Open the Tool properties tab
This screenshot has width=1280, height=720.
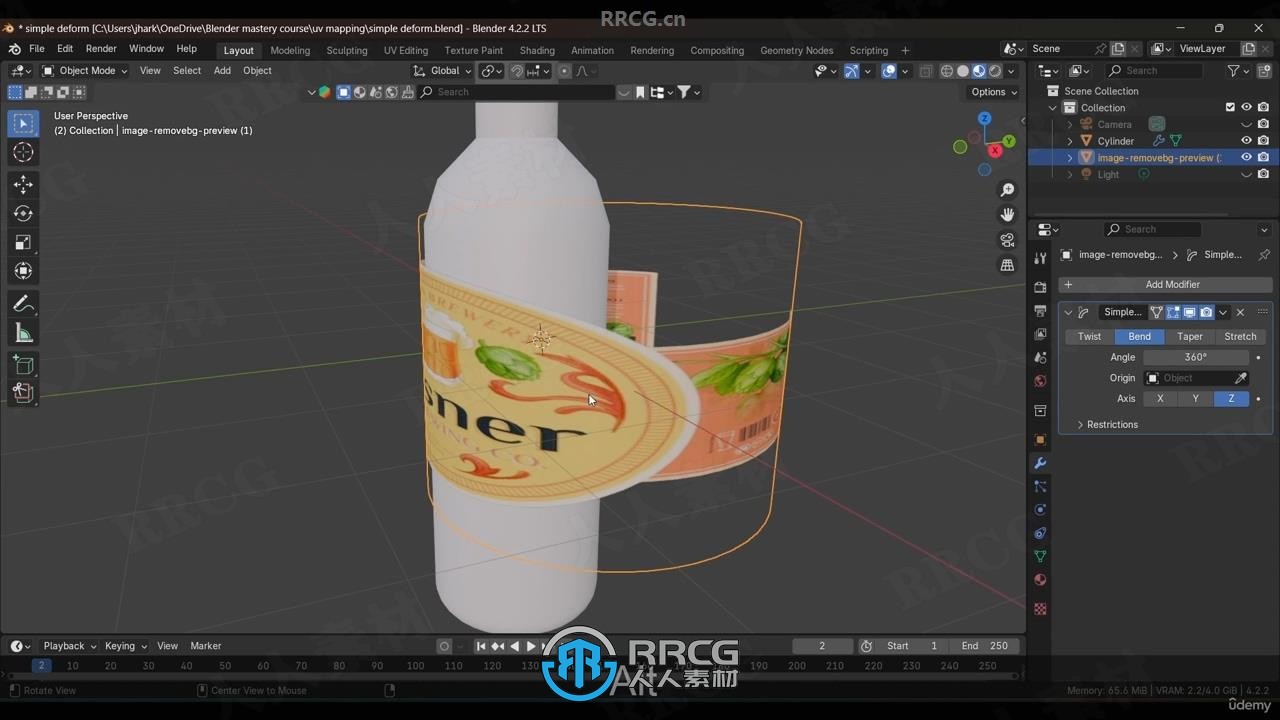[x=1040, y=259]
